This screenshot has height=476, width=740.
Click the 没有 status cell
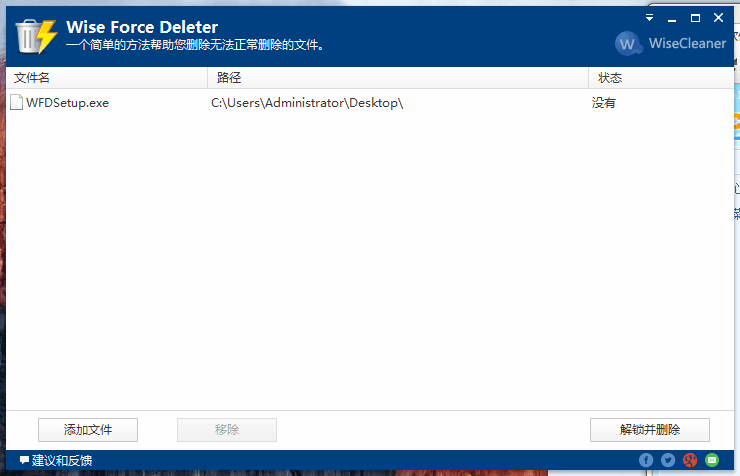604,103
